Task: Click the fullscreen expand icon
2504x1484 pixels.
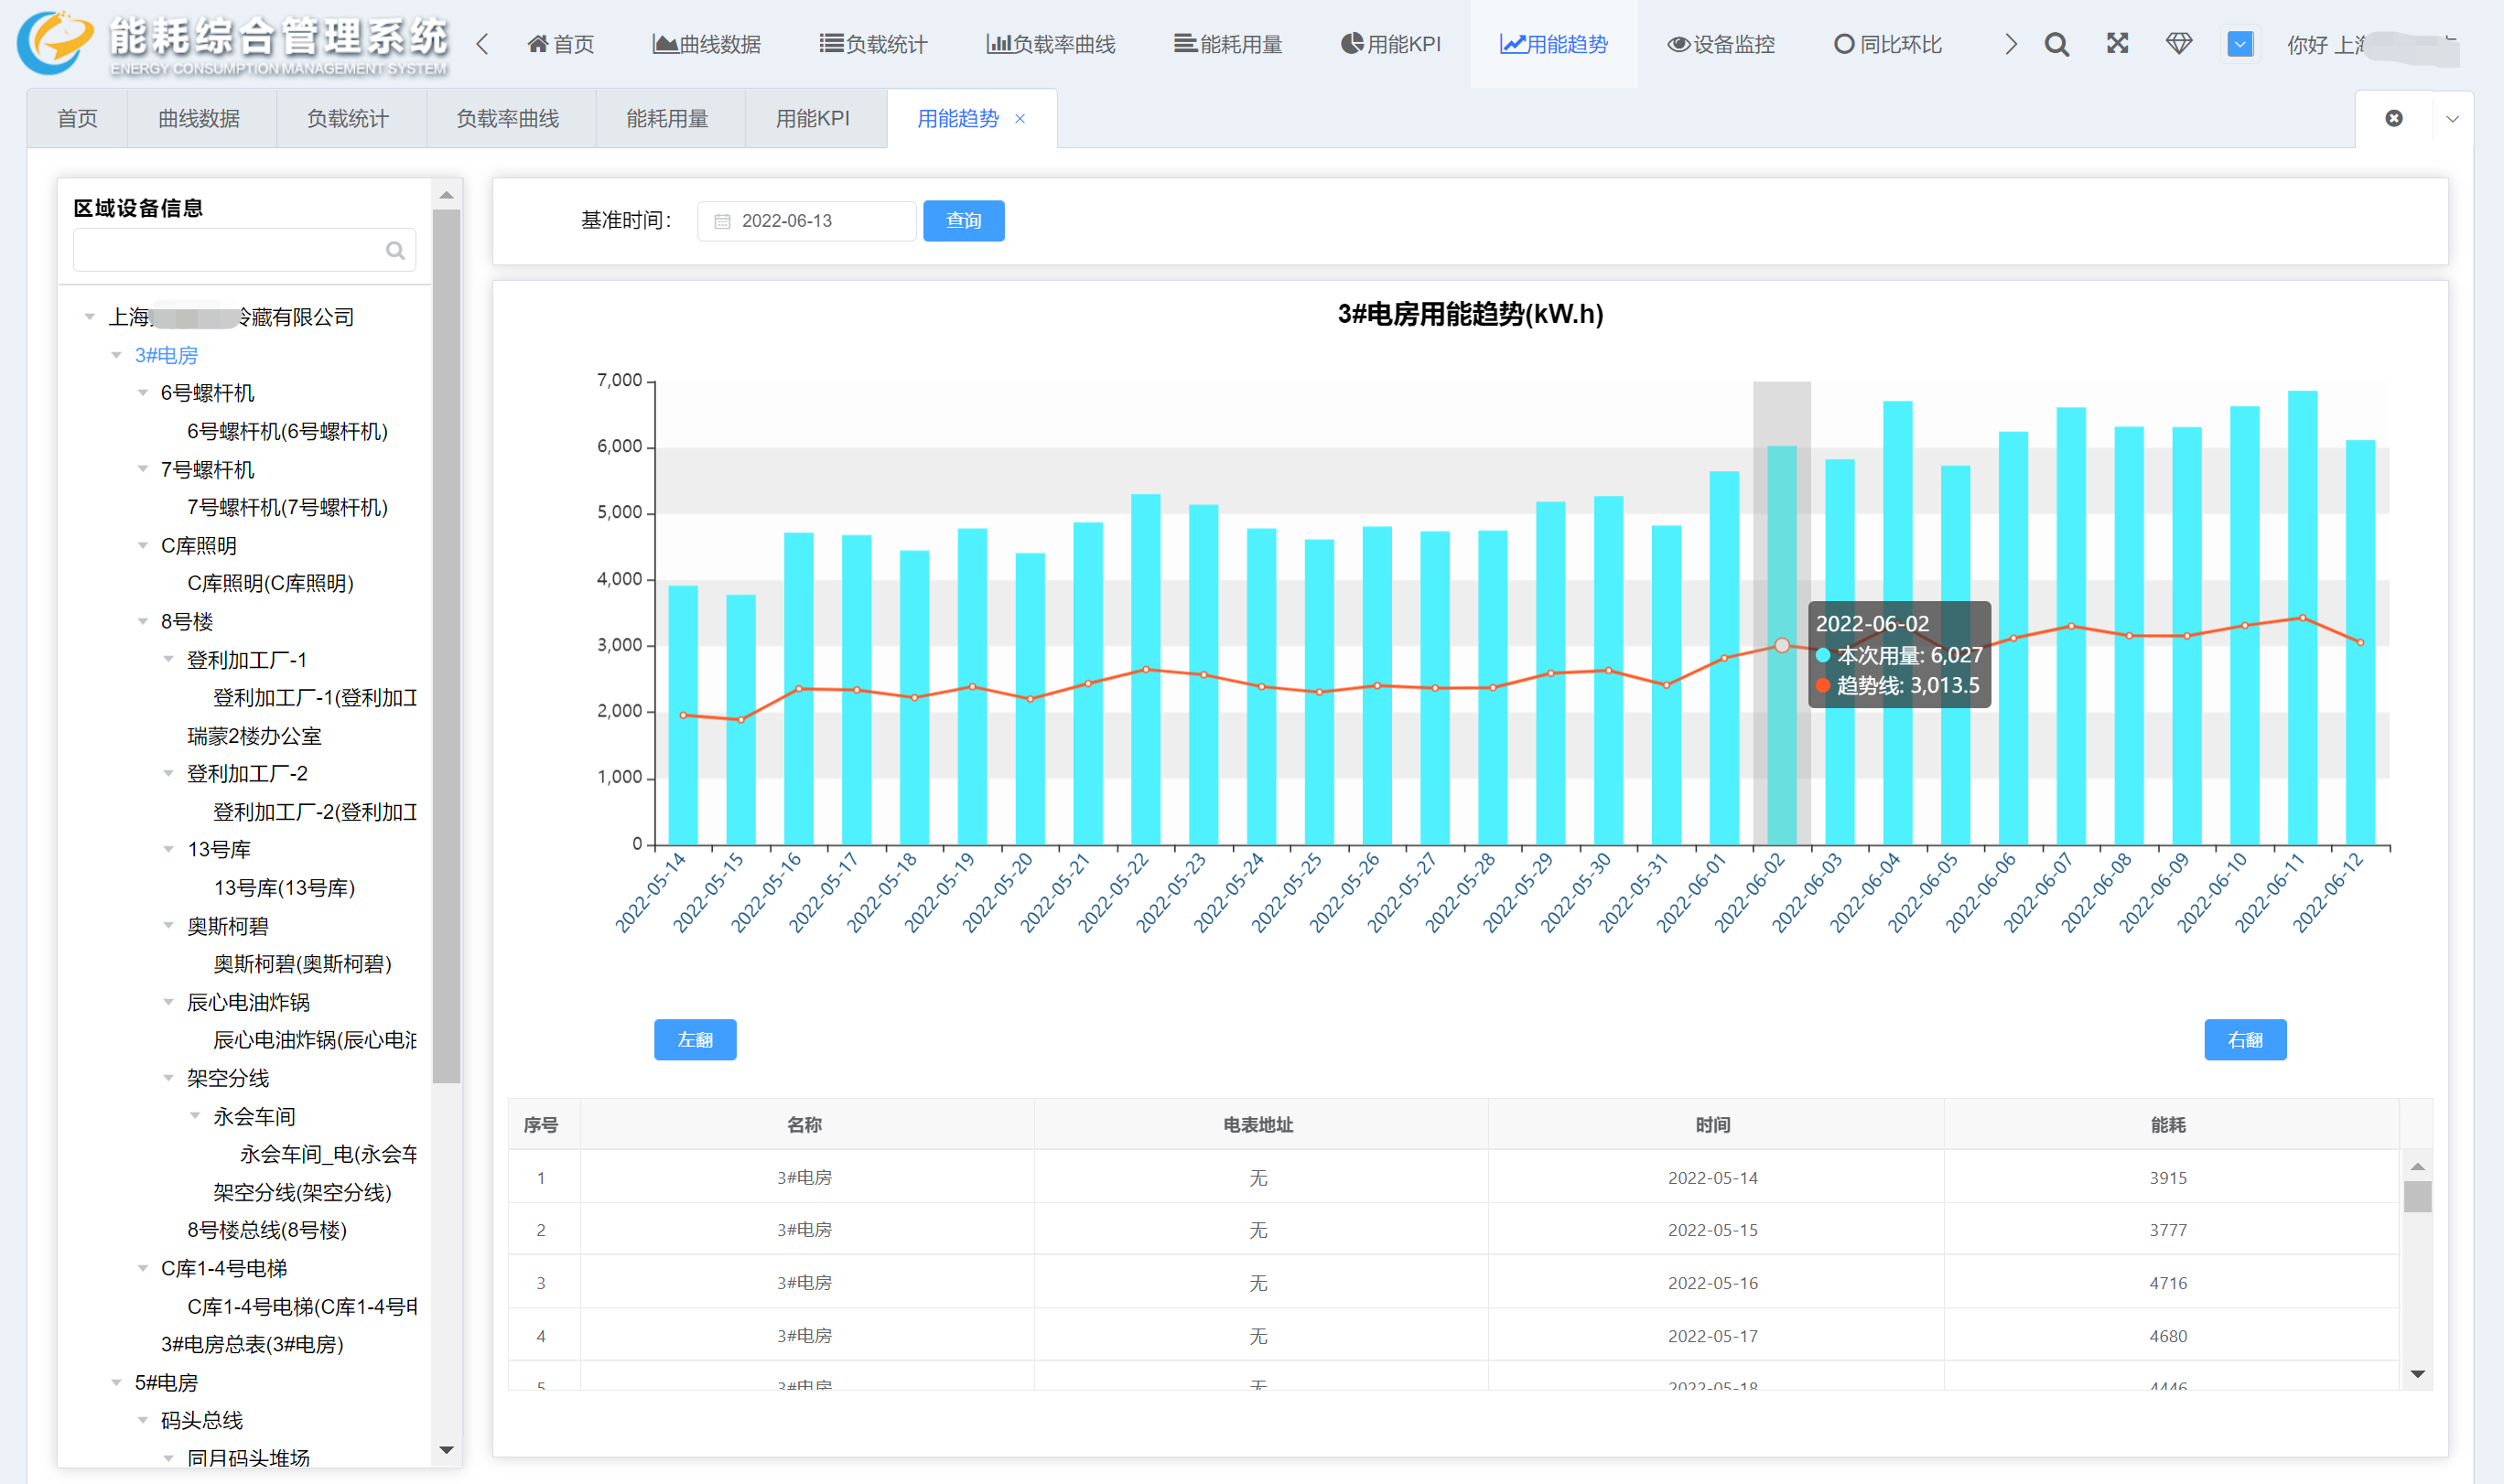Action: click(x=2117, y=43)
